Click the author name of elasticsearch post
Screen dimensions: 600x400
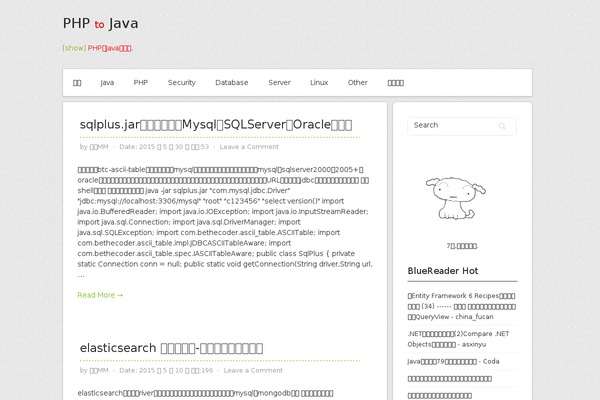(x=99, y=371)
